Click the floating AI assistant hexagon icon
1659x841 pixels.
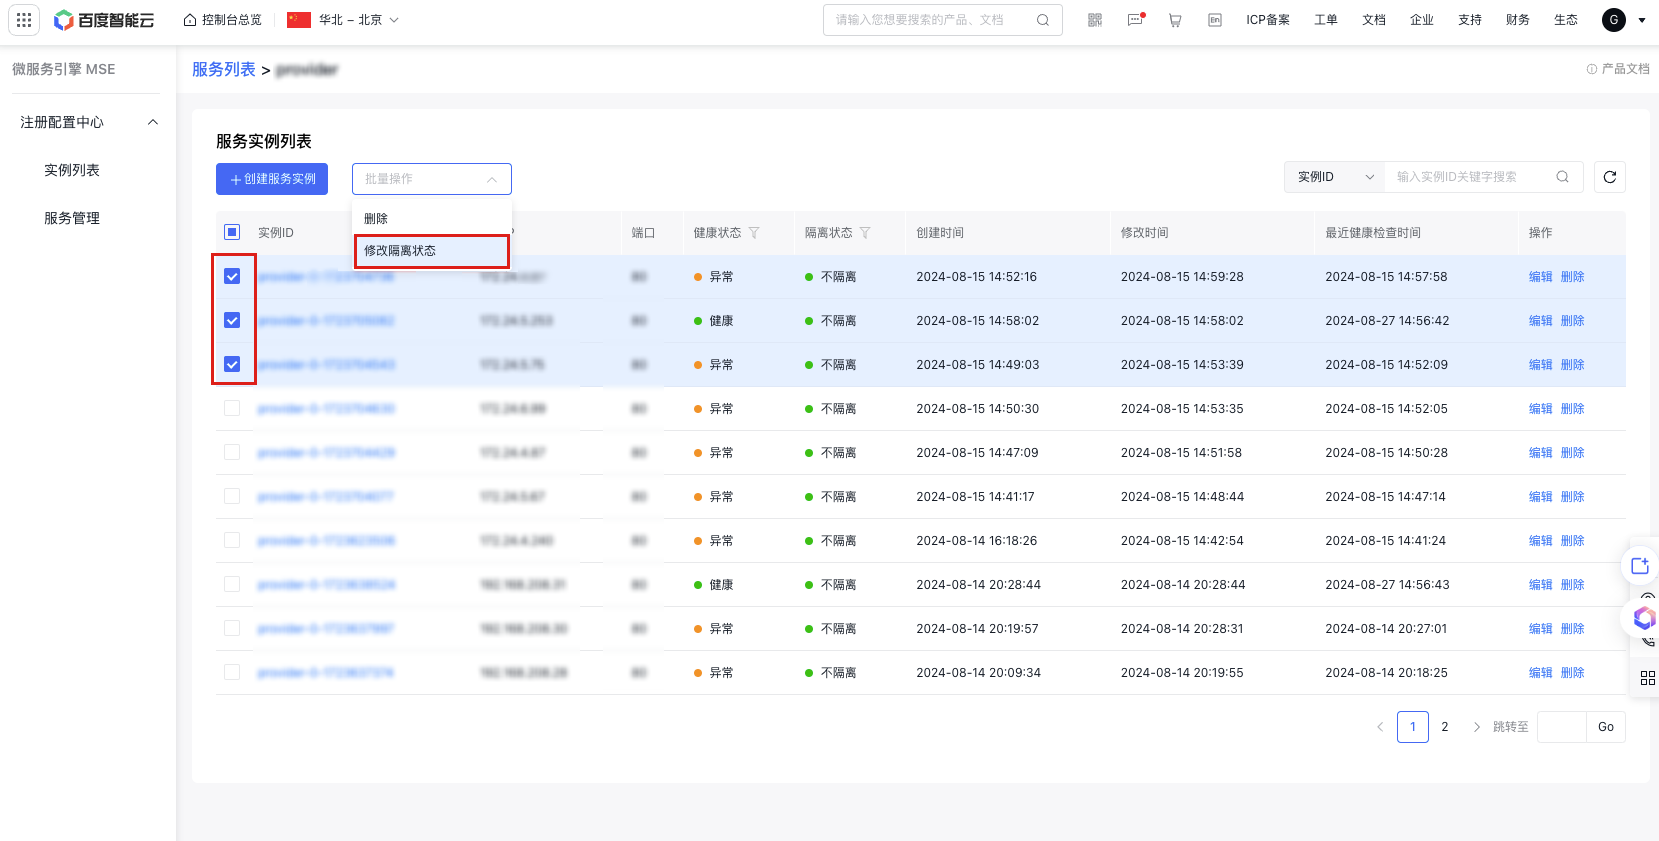1644,618
